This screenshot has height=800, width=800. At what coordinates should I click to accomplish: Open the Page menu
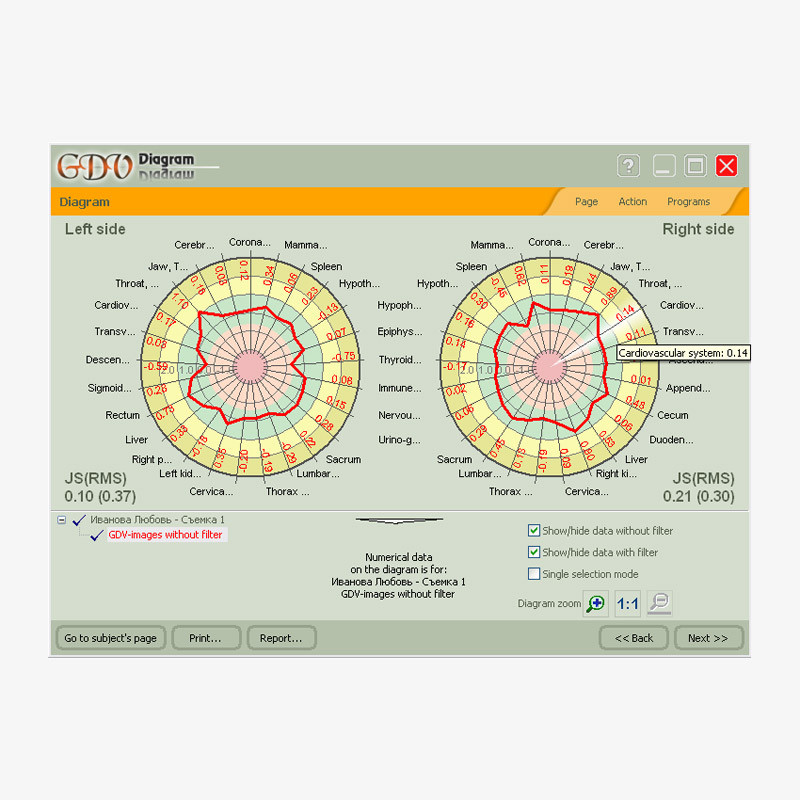[586, 202]
